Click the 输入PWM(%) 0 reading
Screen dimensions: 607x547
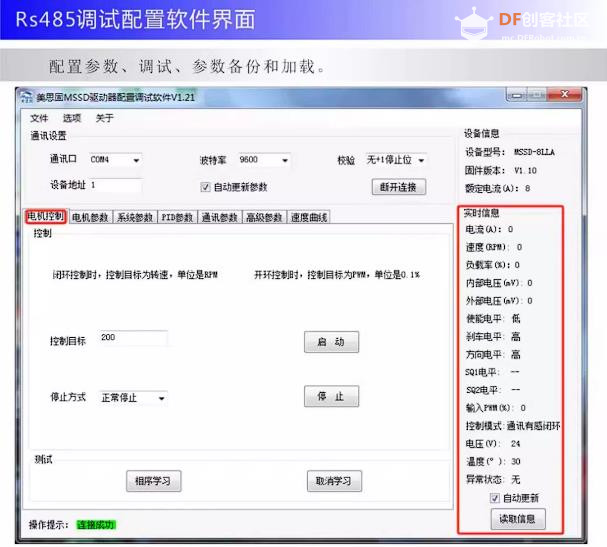496,408
